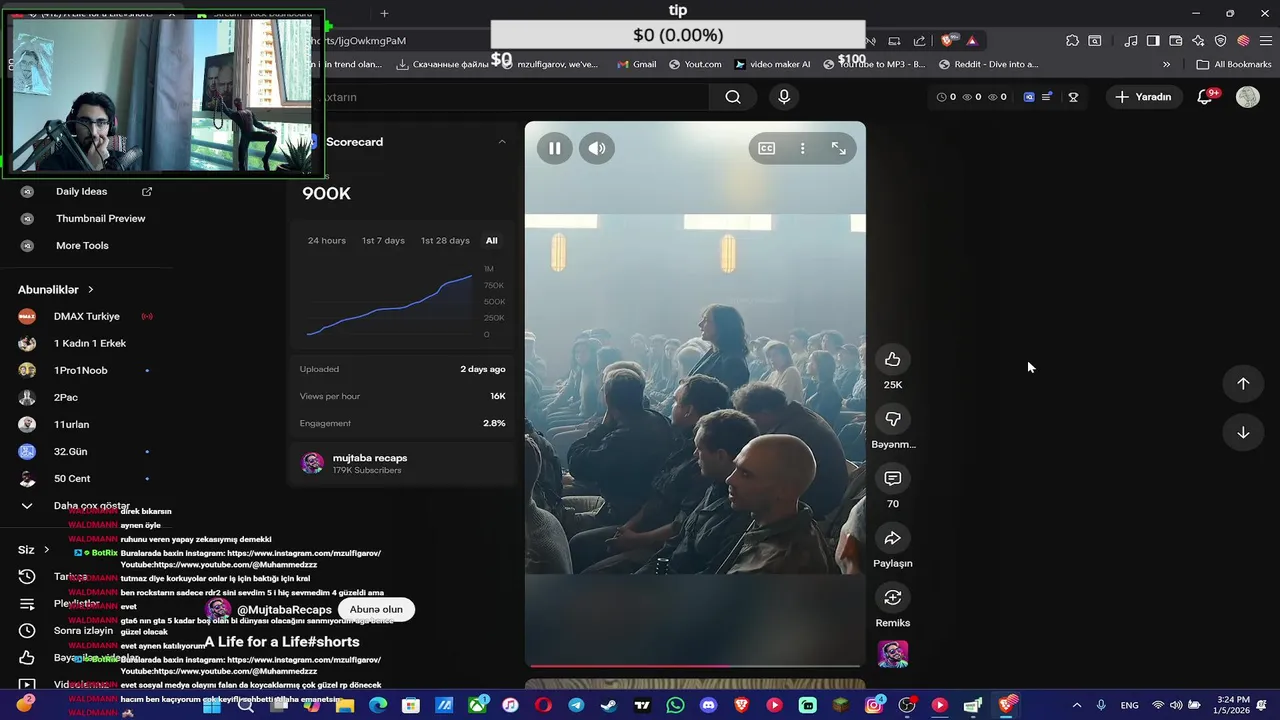
Task: Dislike the Short with thumbs-down icon
Action: [893, 419]
